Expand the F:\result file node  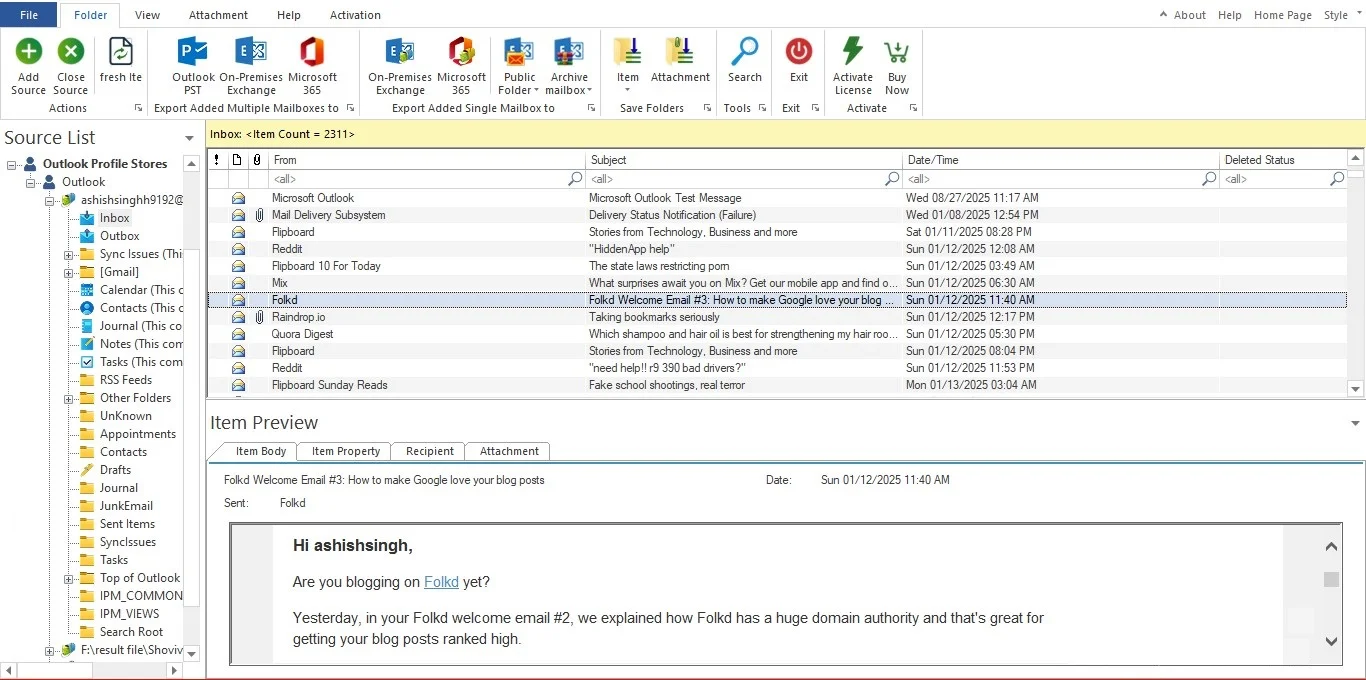(x=49, y=650)
